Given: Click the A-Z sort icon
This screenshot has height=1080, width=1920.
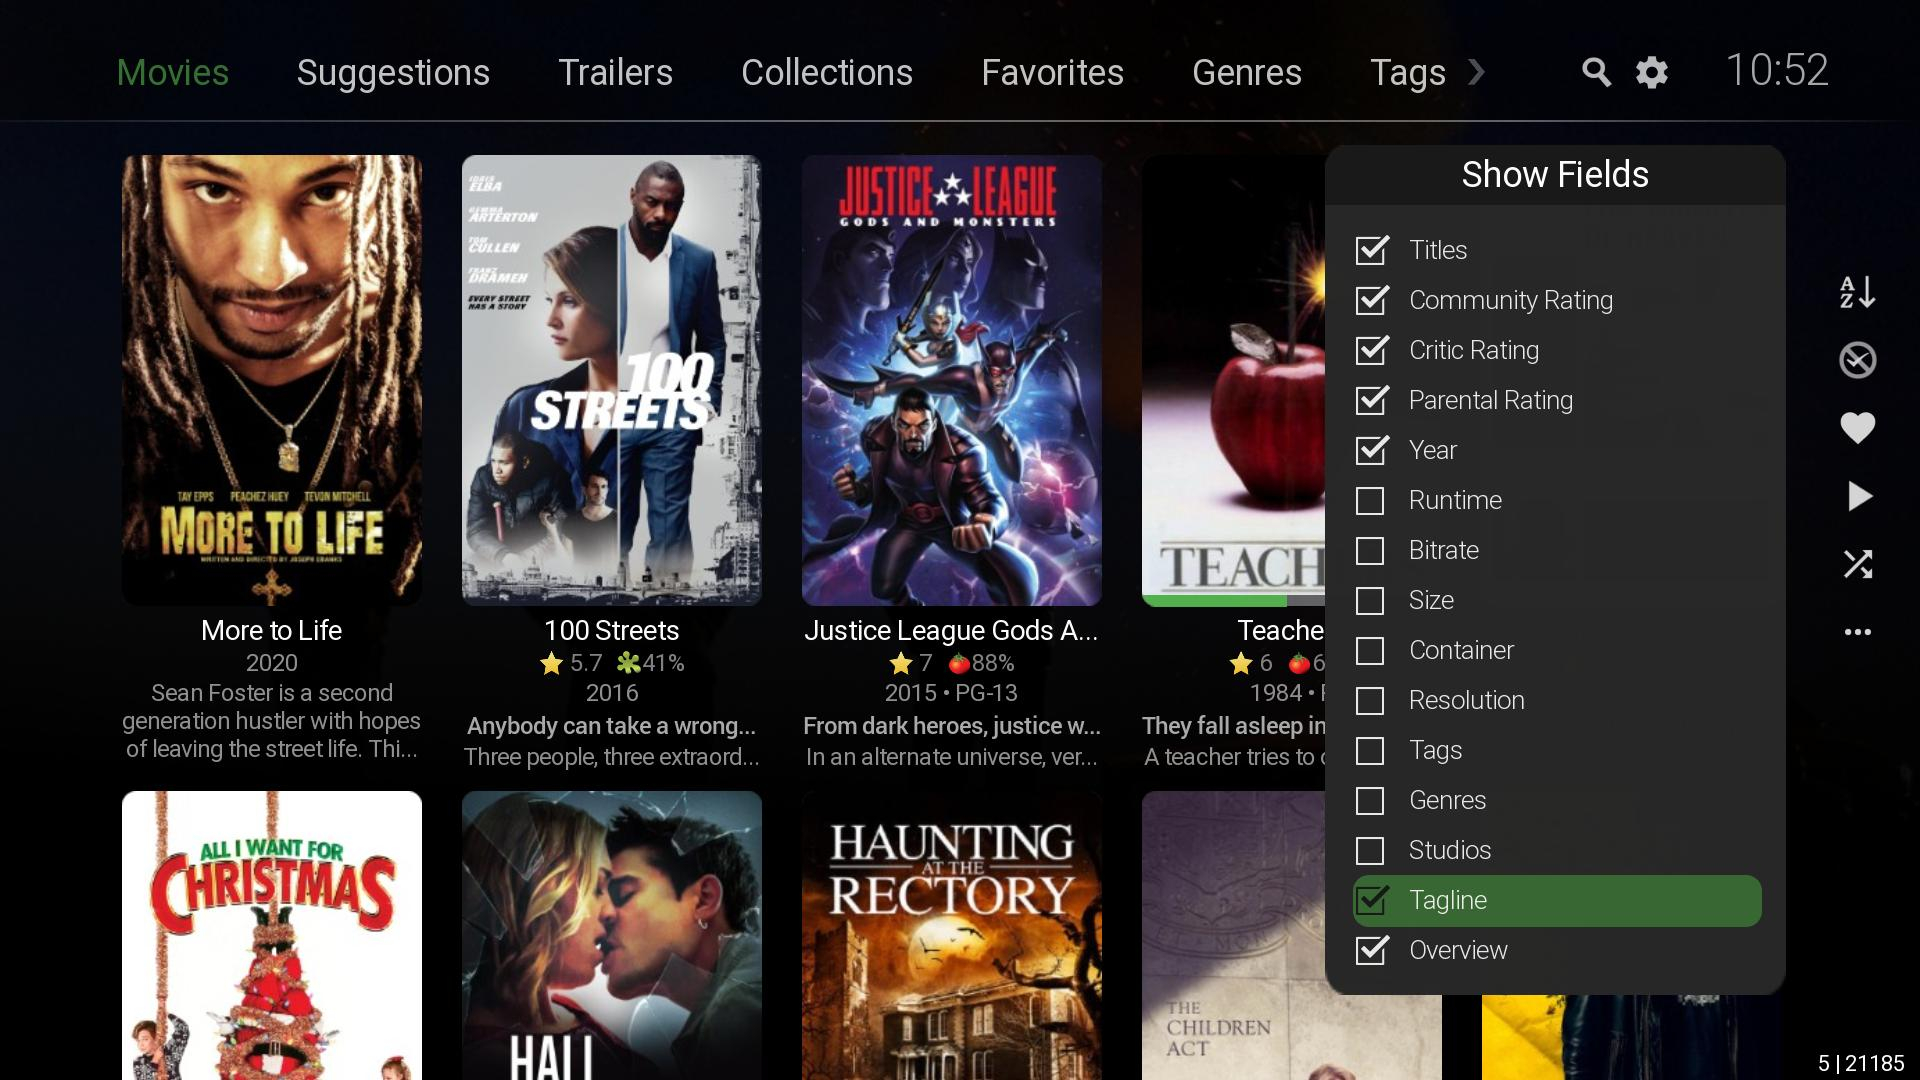Looking at the screenshot, I should pos(1857,292).
